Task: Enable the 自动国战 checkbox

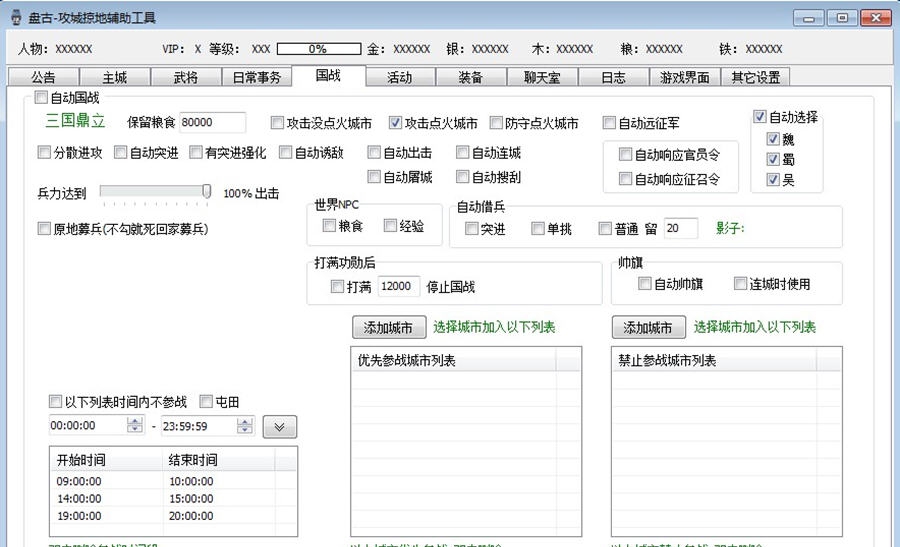Action: [x=41, y=98]
